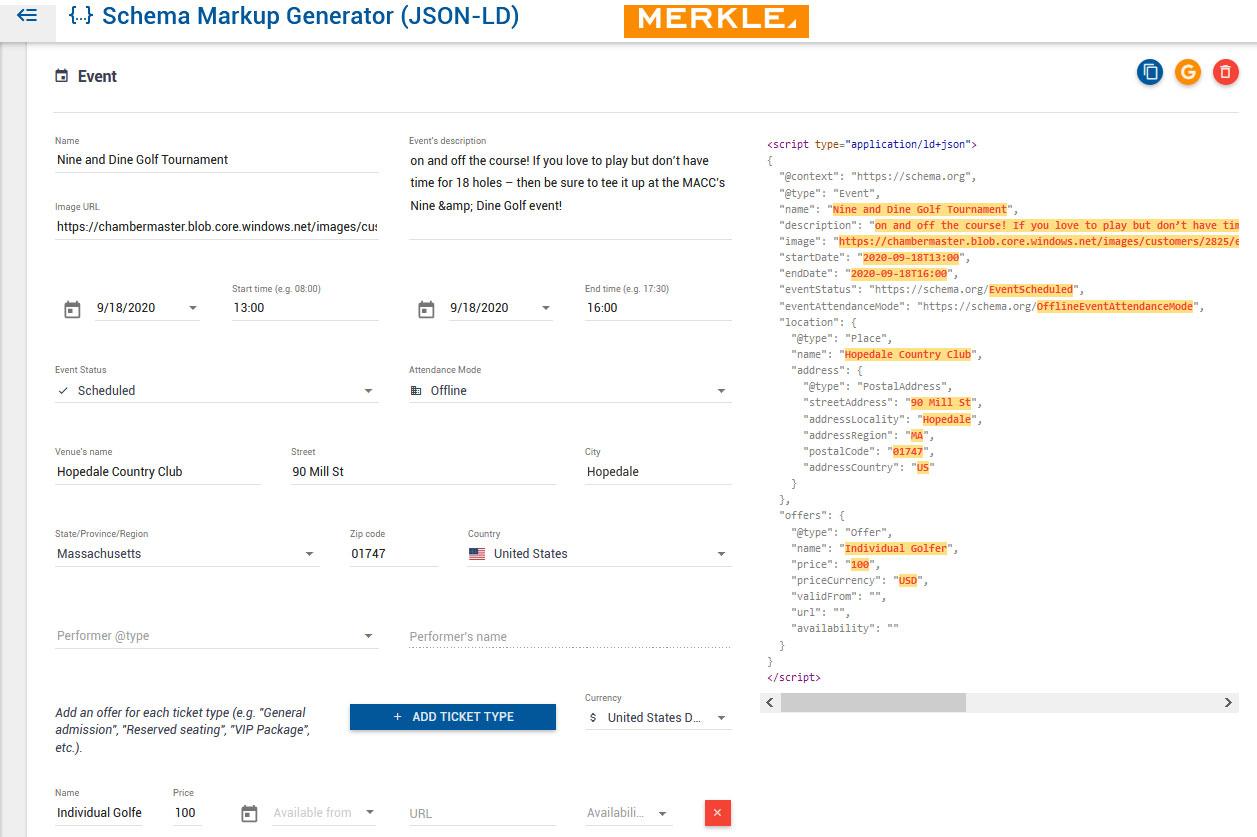
Task: Remove the Individual Golfer ticket
Action: (x=718, y=813)
